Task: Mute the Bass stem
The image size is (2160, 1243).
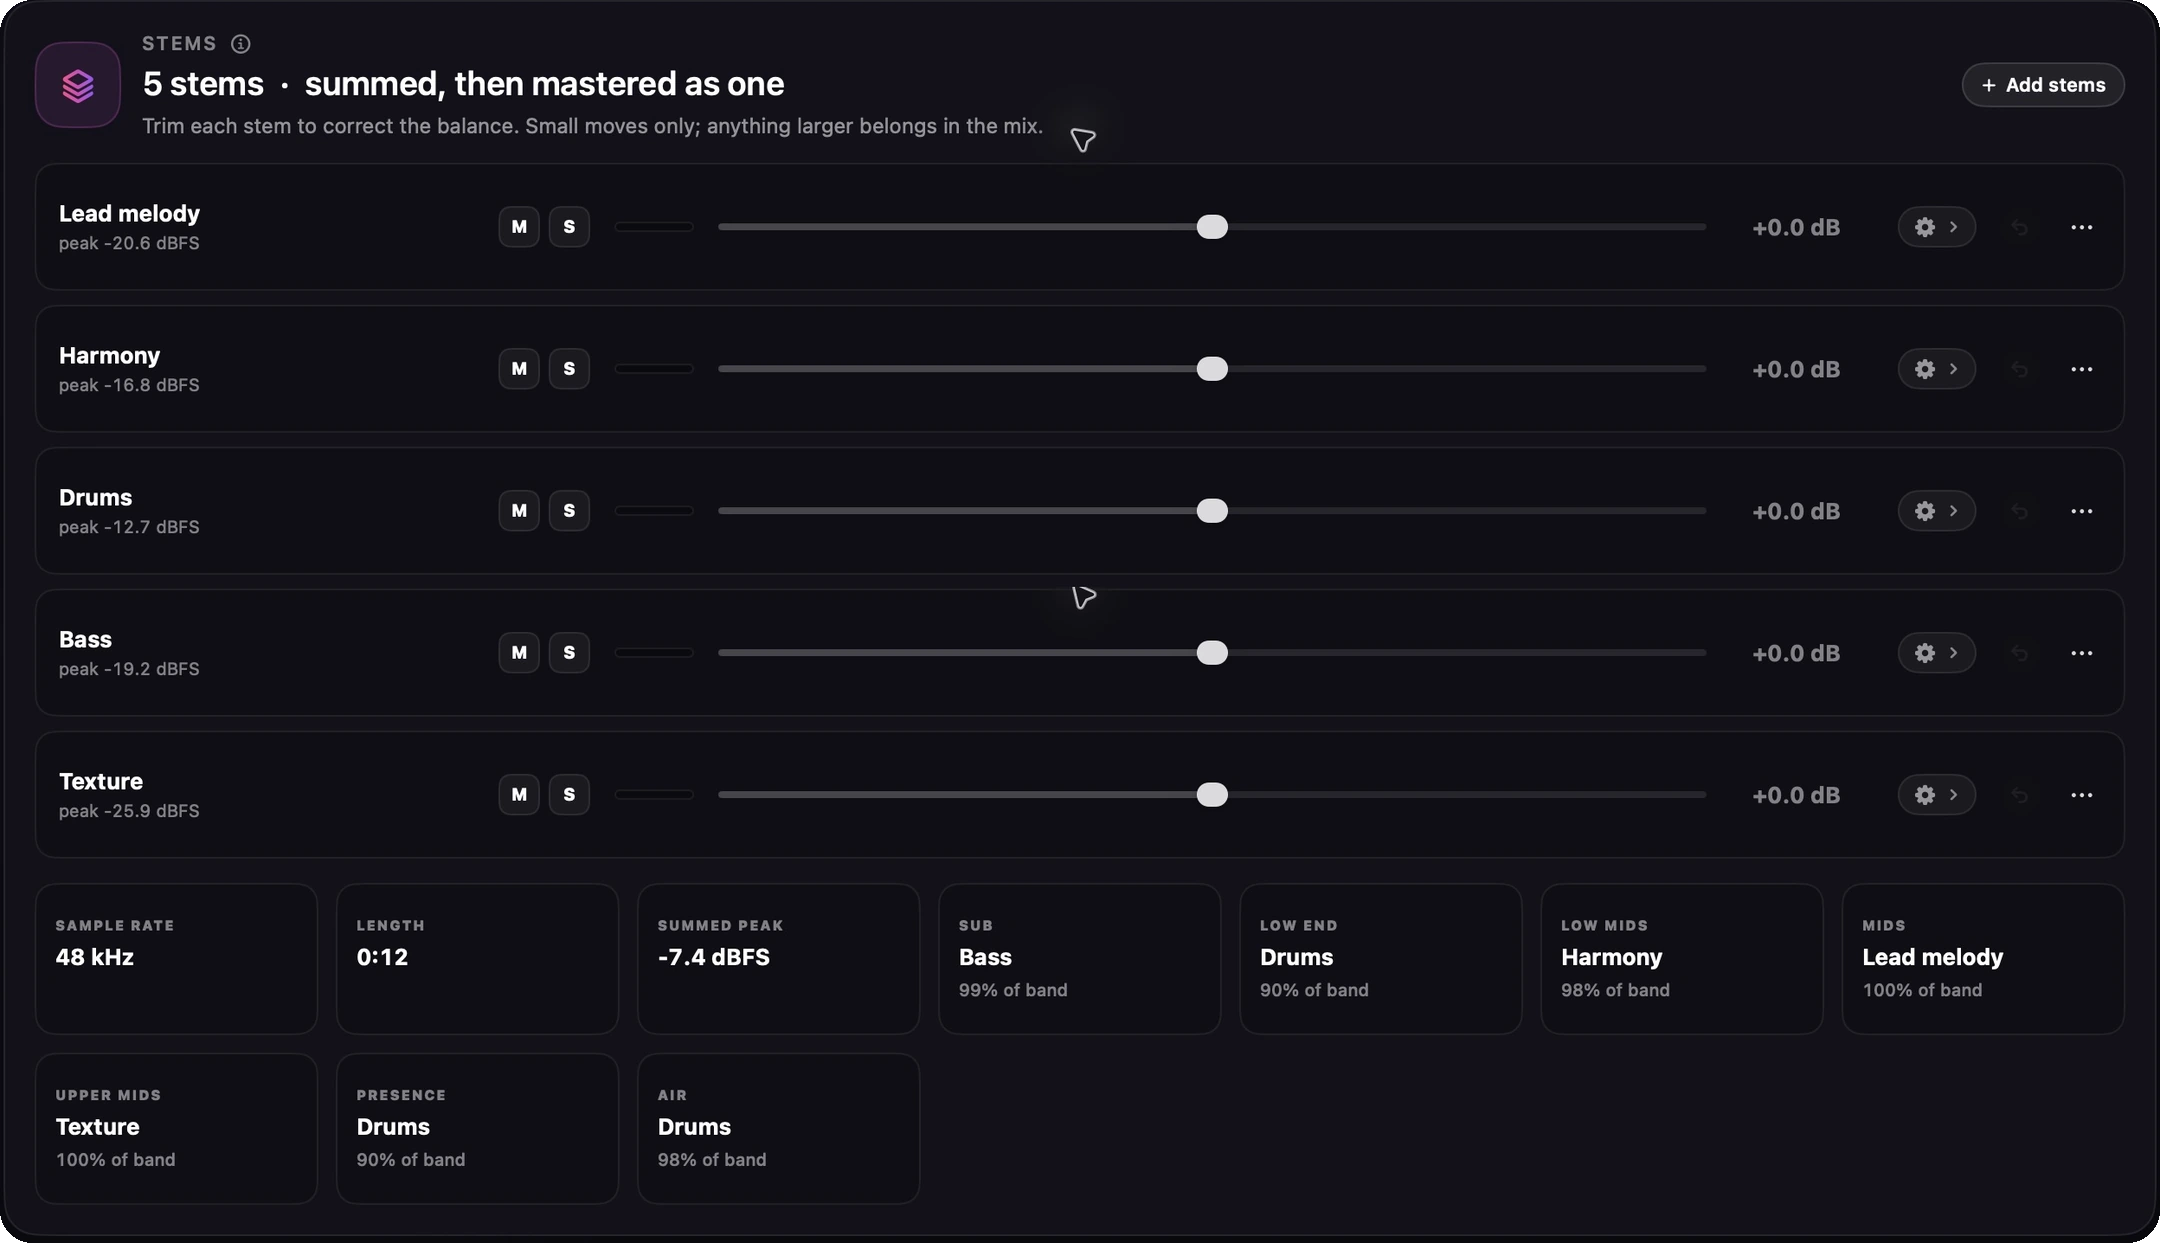Action: coord(519,653)
